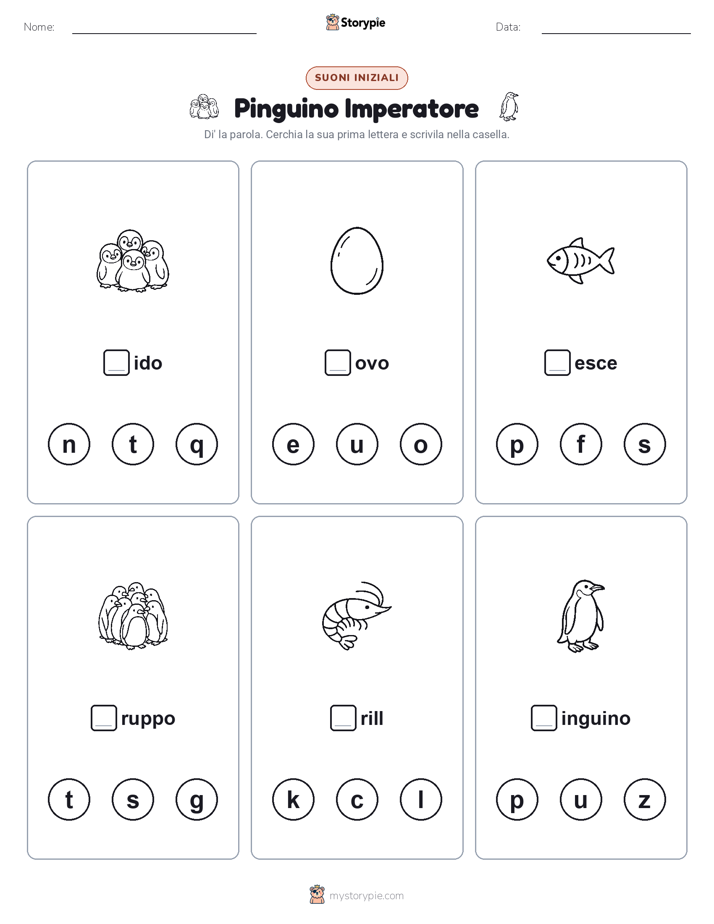Click the egg illustration
The width and height of the screenshot is (714, 924).
[357, 260]
